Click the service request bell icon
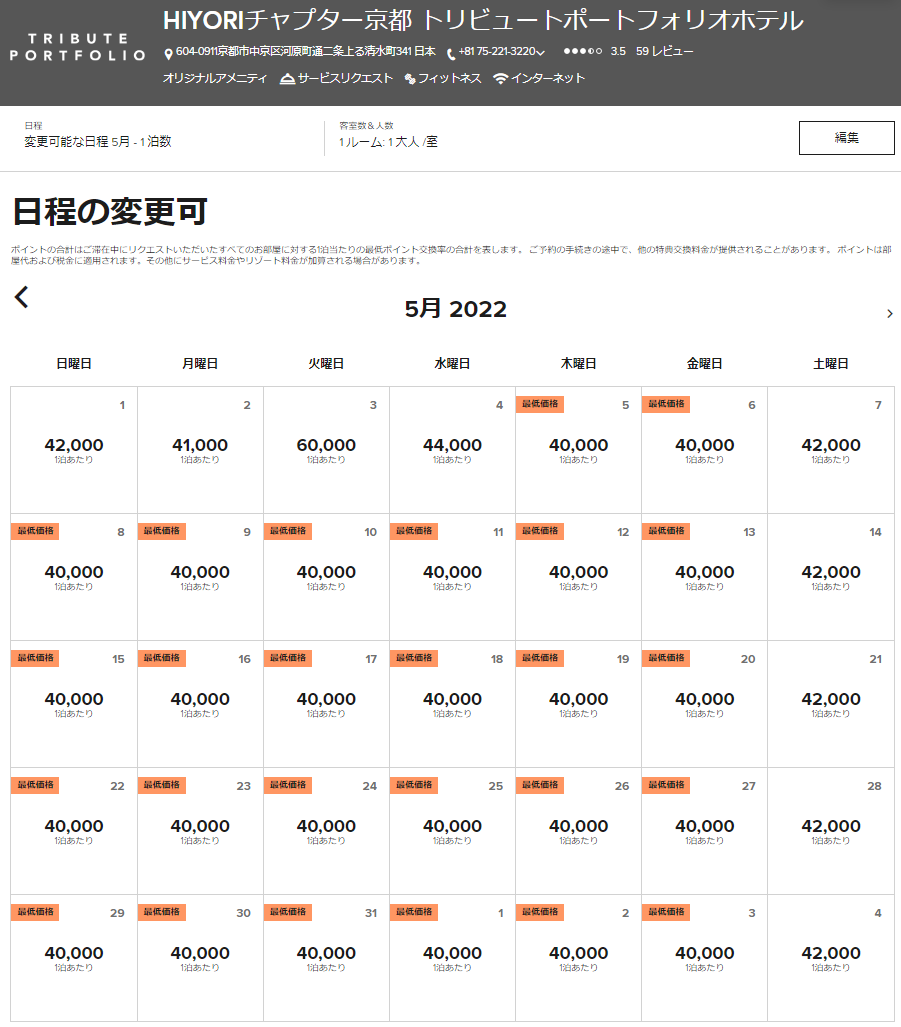The width and height of the screenshot is (901, 1027). (287, 79)
